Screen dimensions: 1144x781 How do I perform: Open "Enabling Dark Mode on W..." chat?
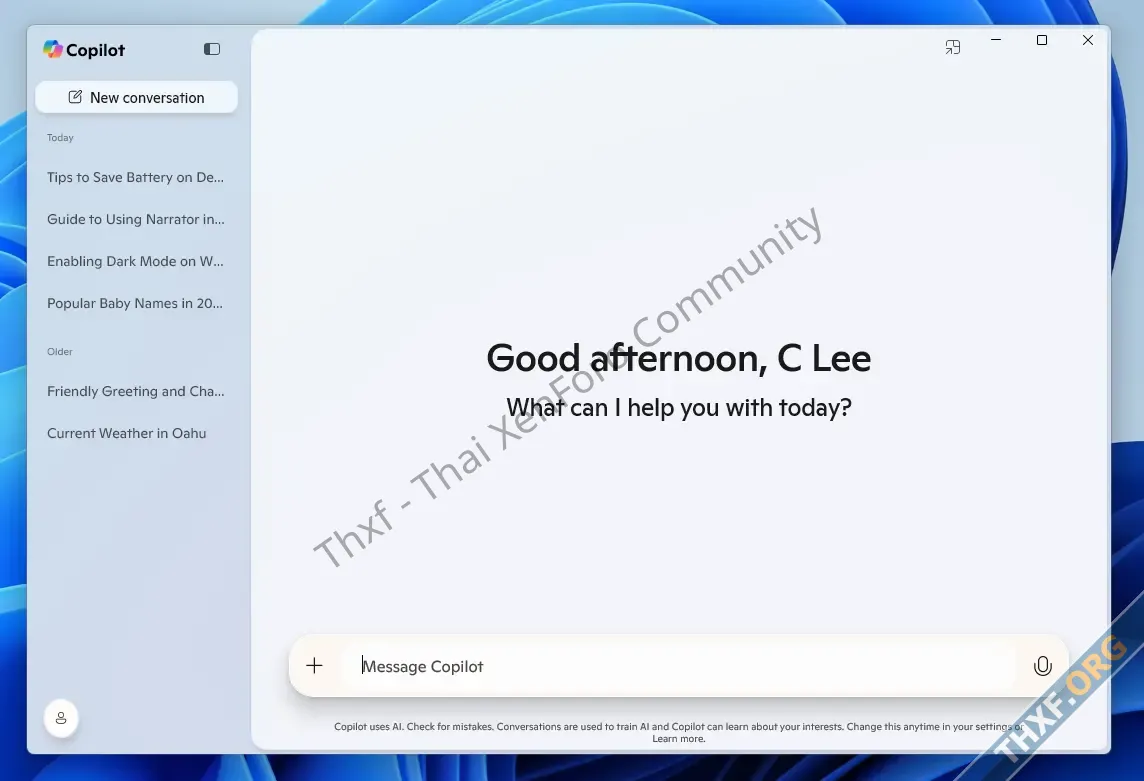click(x=136, y=261)
